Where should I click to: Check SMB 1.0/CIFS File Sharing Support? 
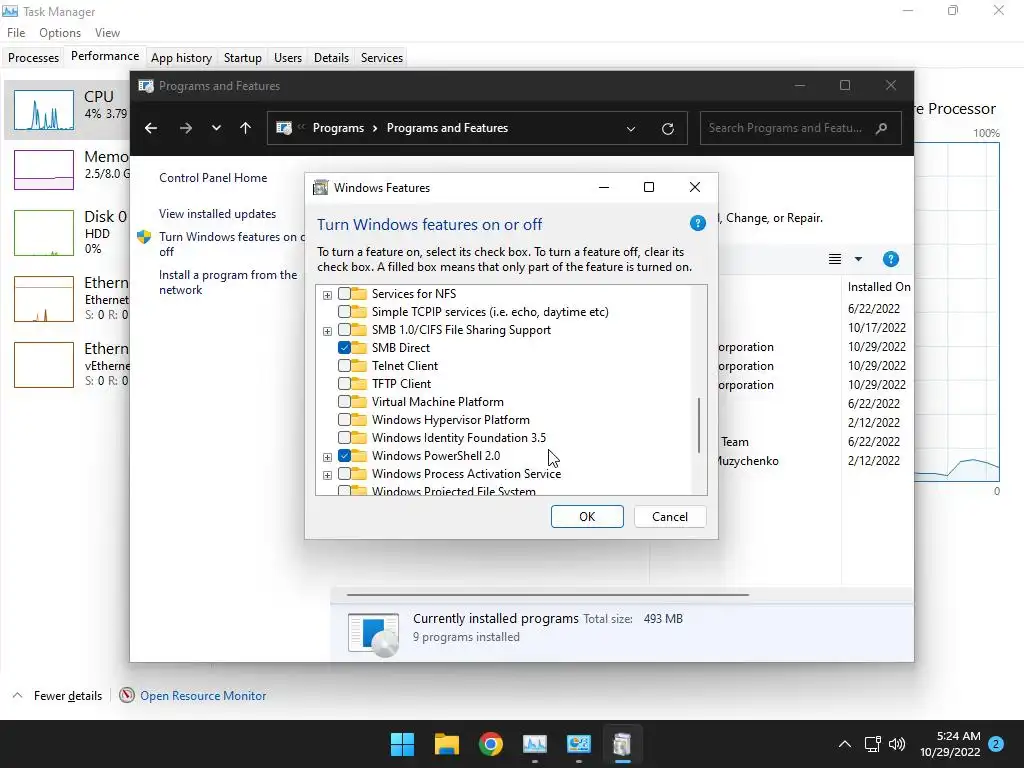point(344,330)
